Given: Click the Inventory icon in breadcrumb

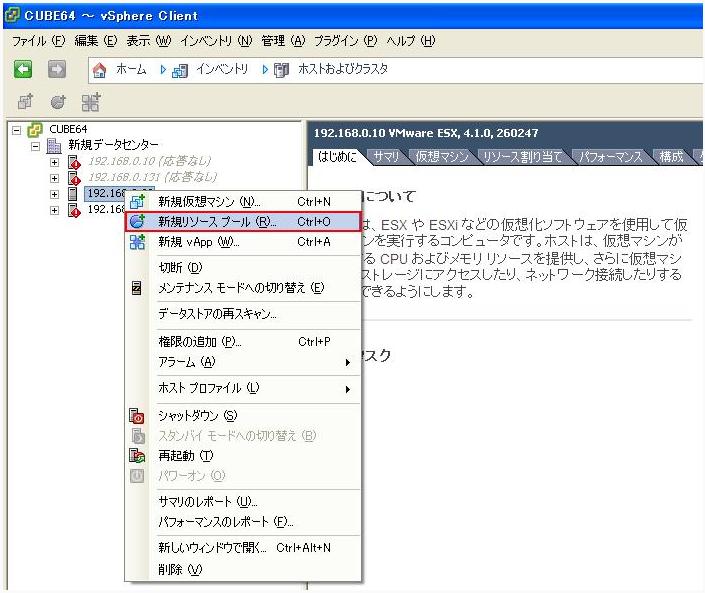Looking at the screenshot, I should coord(180,70).
